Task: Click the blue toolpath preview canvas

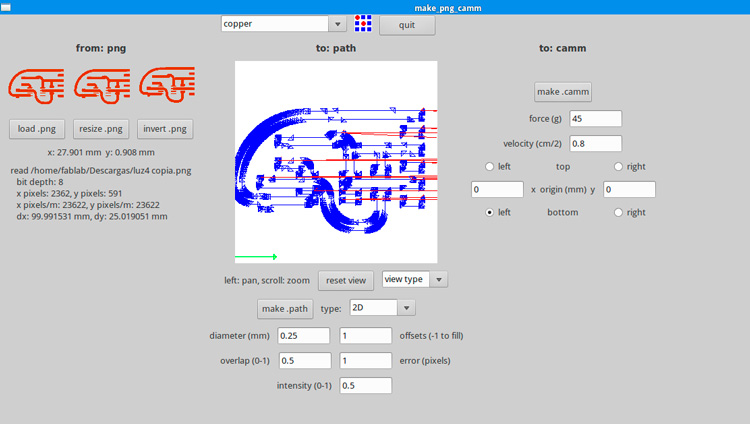Action: (336, 162)
